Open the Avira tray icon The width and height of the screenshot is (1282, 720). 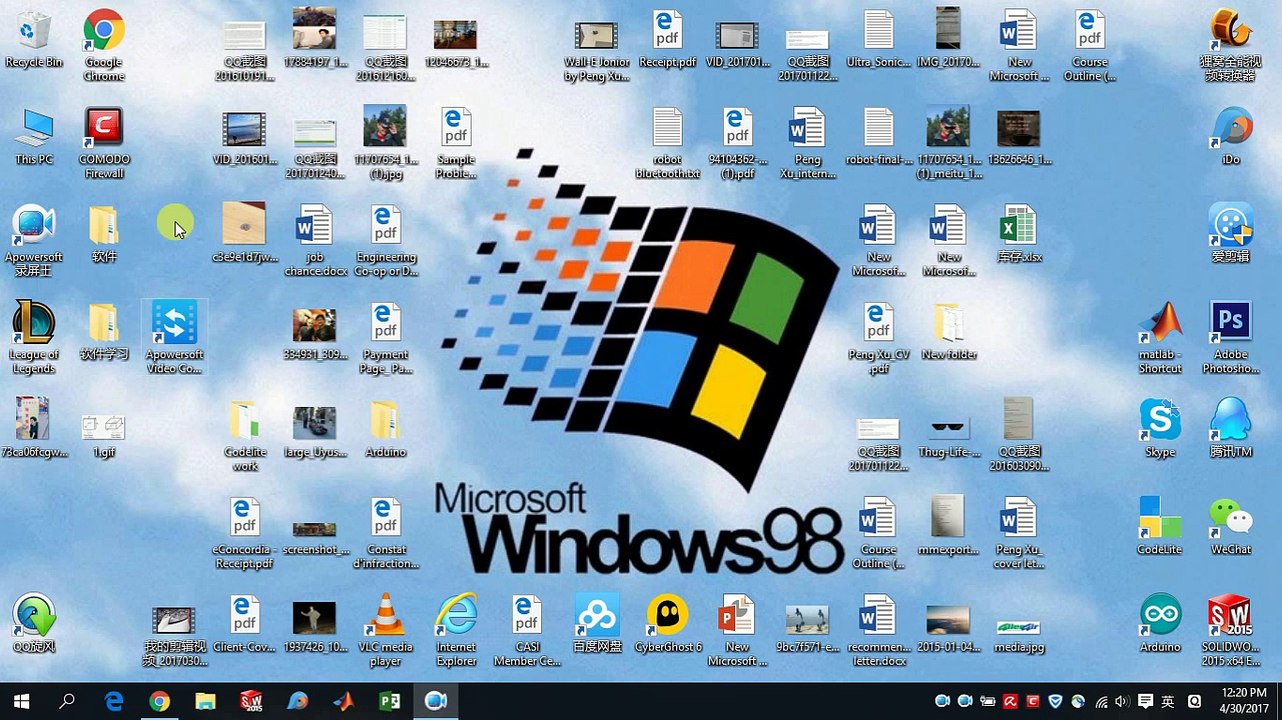click(x=1010, y=702)
